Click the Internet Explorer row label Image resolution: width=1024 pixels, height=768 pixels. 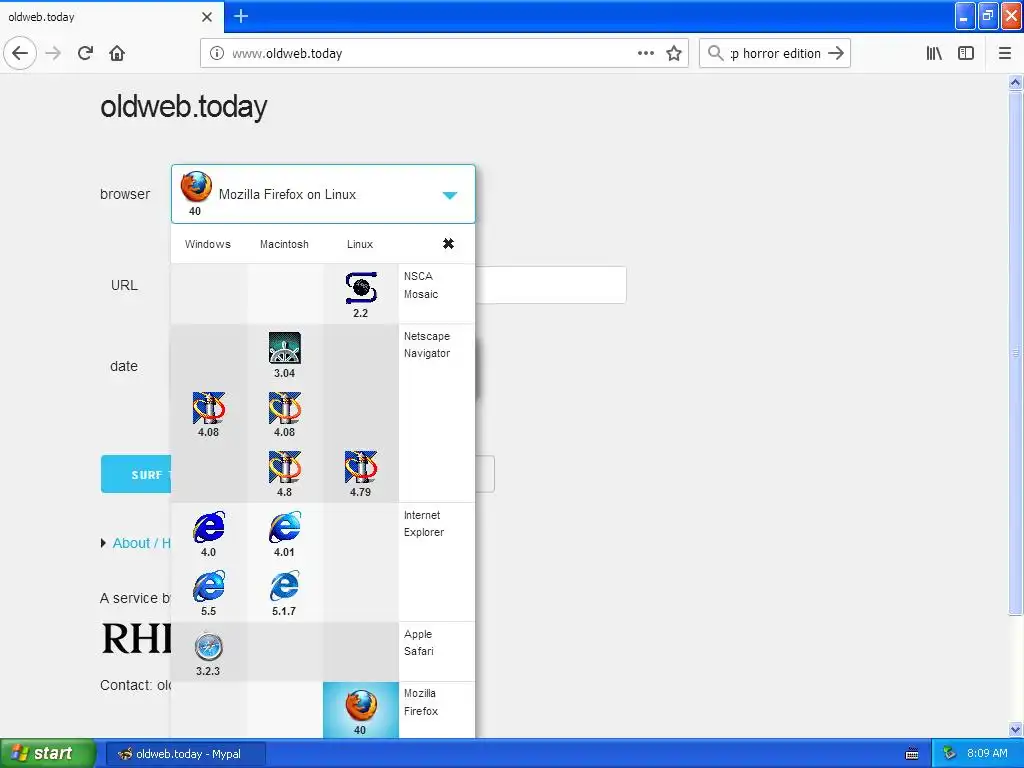(423, 523)
